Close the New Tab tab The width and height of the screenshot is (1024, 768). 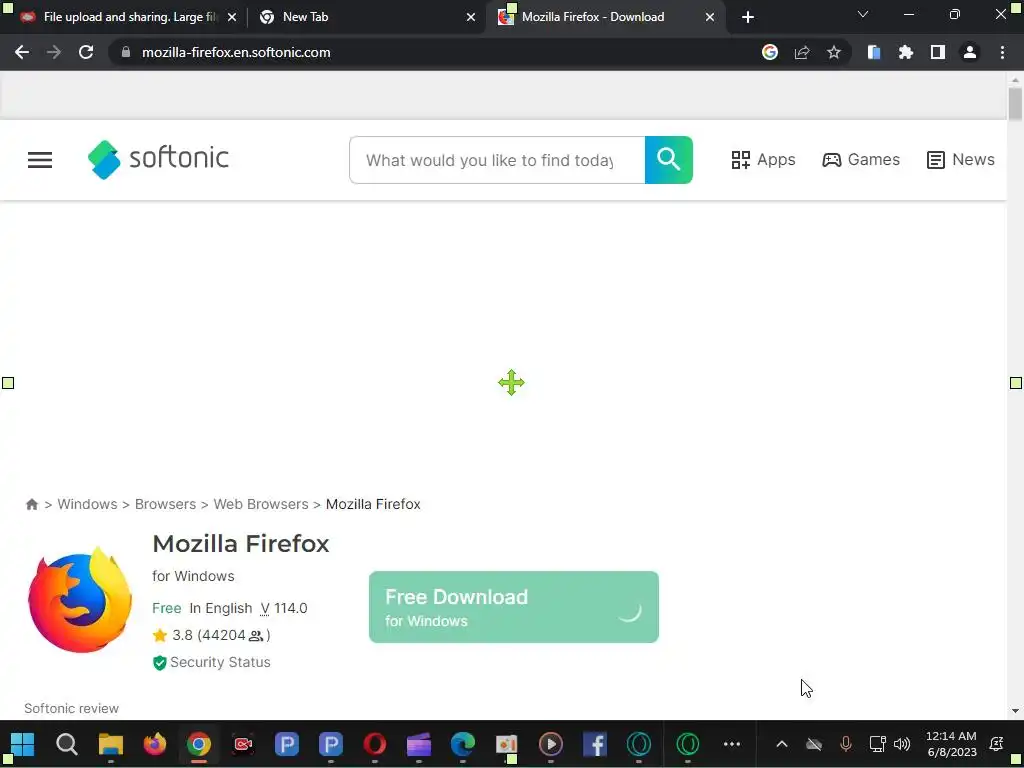tap(471, 17)
